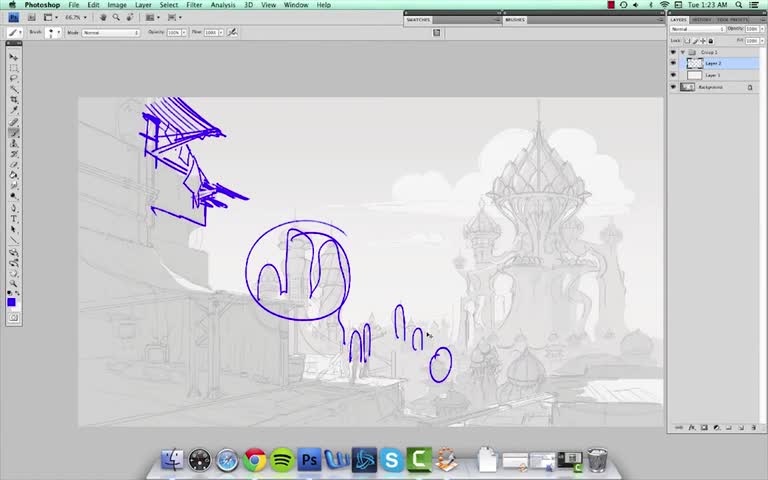Toggle lock all for layer

click(710, 41)
